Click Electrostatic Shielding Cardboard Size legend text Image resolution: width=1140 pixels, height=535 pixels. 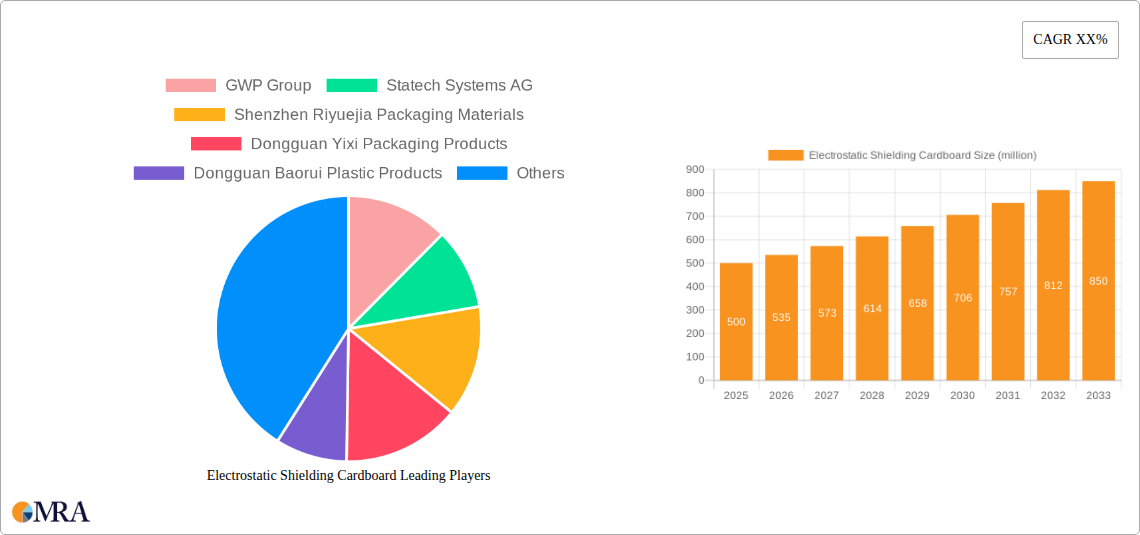(923, 155)
